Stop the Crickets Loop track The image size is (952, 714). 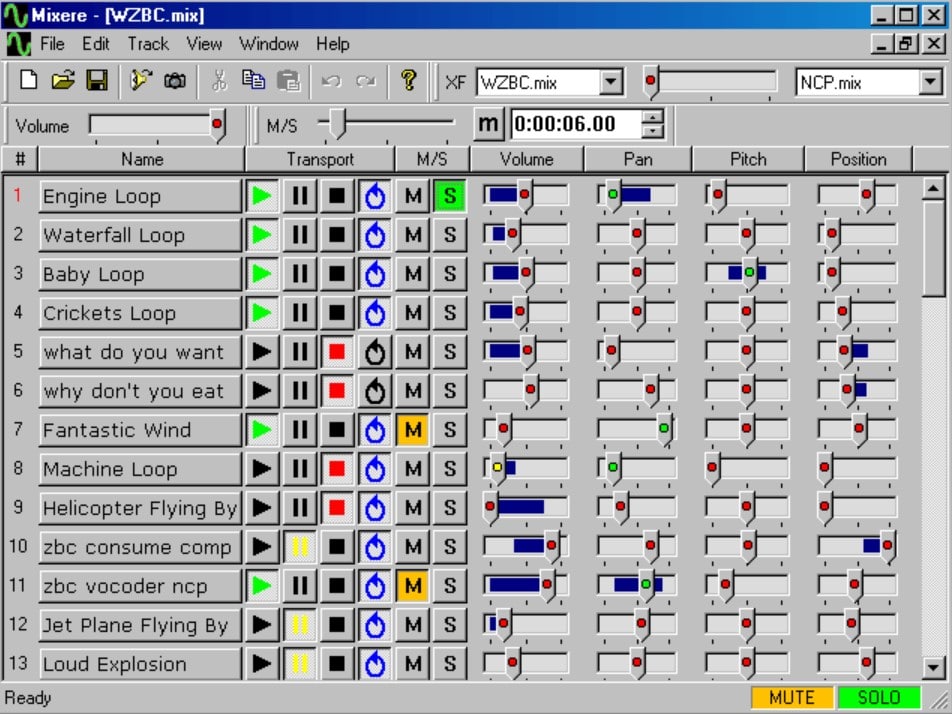337,313
